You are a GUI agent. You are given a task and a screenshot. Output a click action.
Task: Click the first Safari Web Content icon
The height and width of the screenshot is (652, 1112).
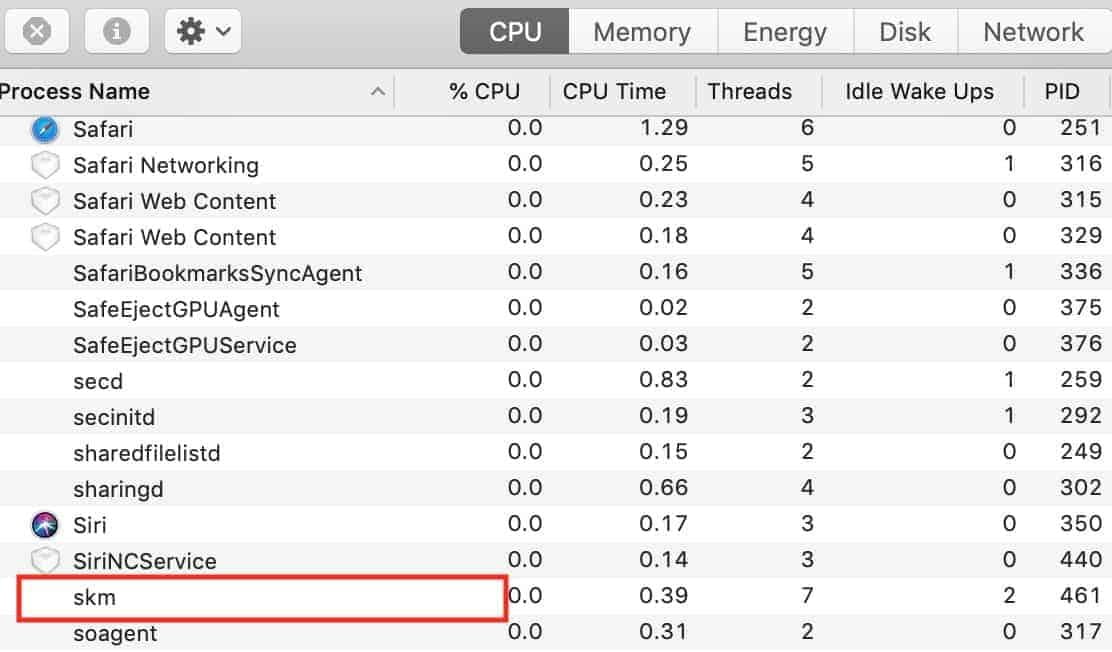[45, 201]
